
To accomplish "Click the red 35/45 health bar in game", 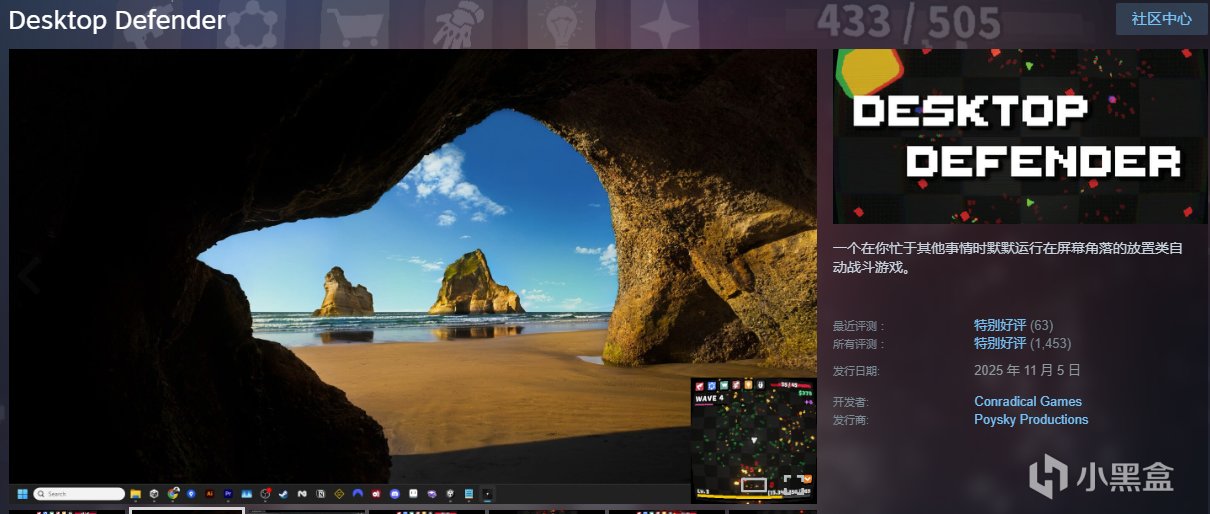I will coord(791,385).
